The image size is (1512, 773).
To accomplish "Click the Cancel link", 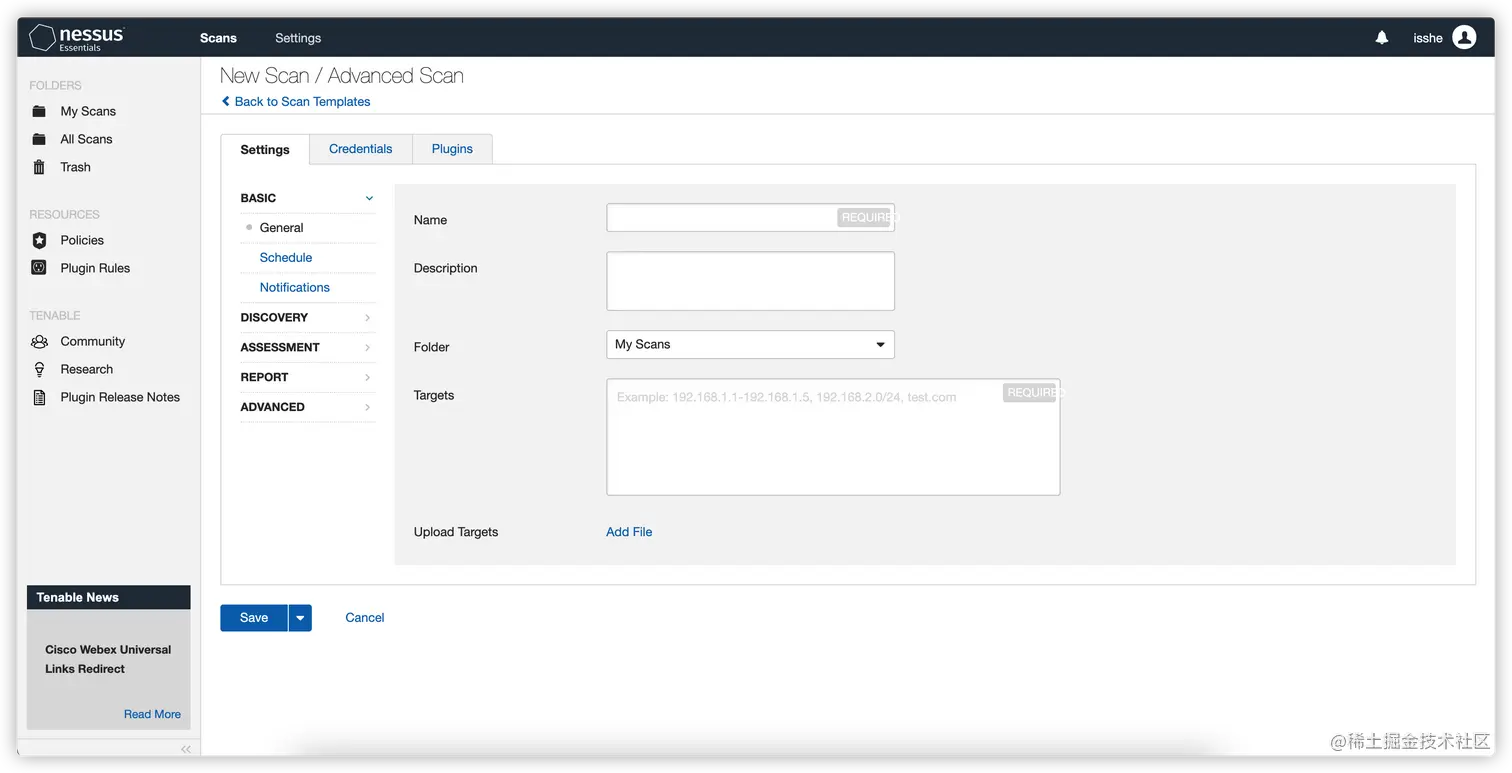I will click(x=365, y=618).
